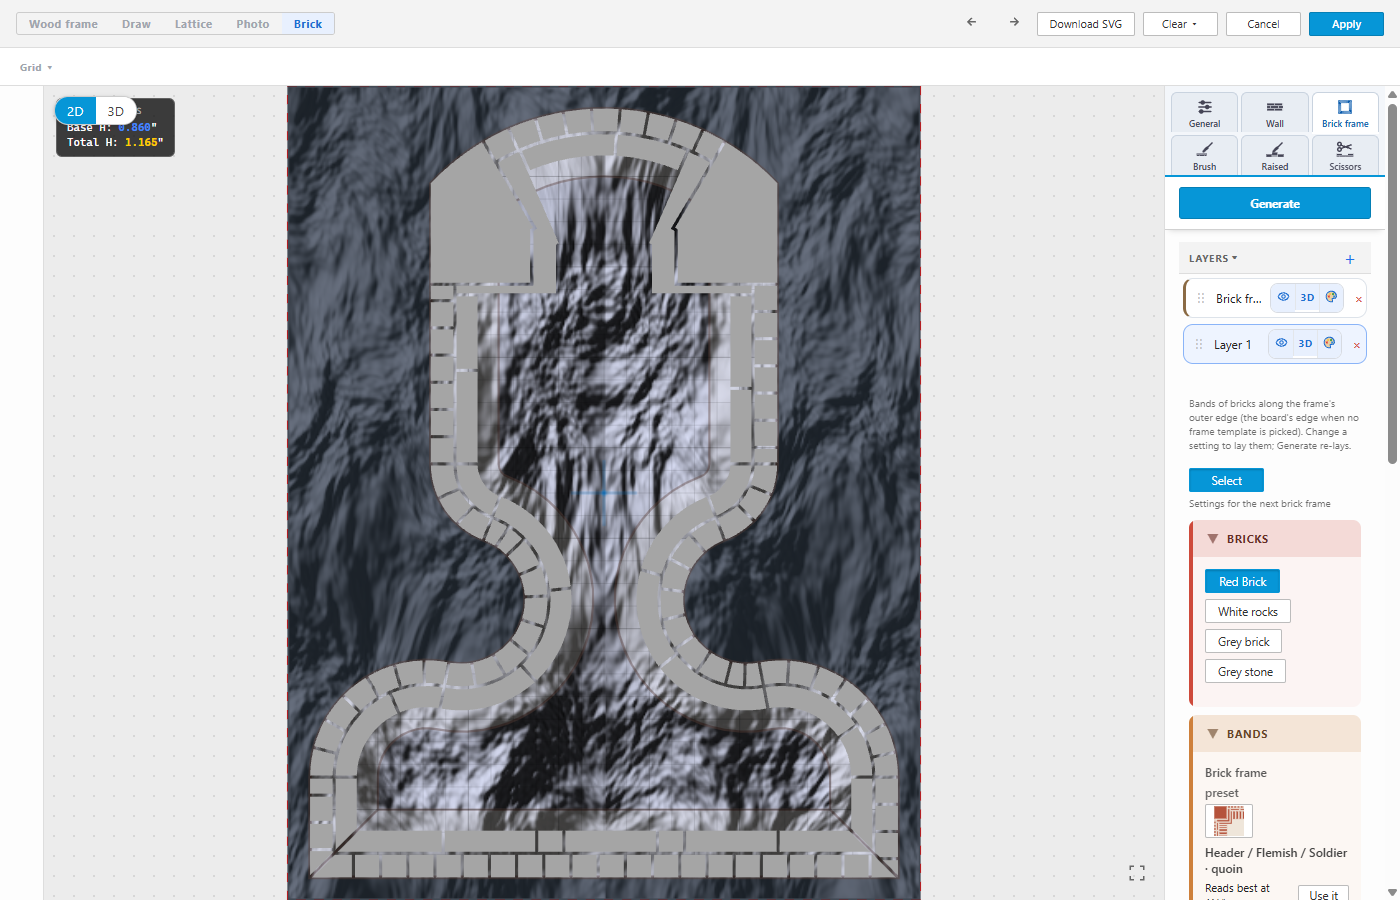This screenshot has height=900, width=1400.
Task: Collapse the BANDS section
Action: (1213, 734)
